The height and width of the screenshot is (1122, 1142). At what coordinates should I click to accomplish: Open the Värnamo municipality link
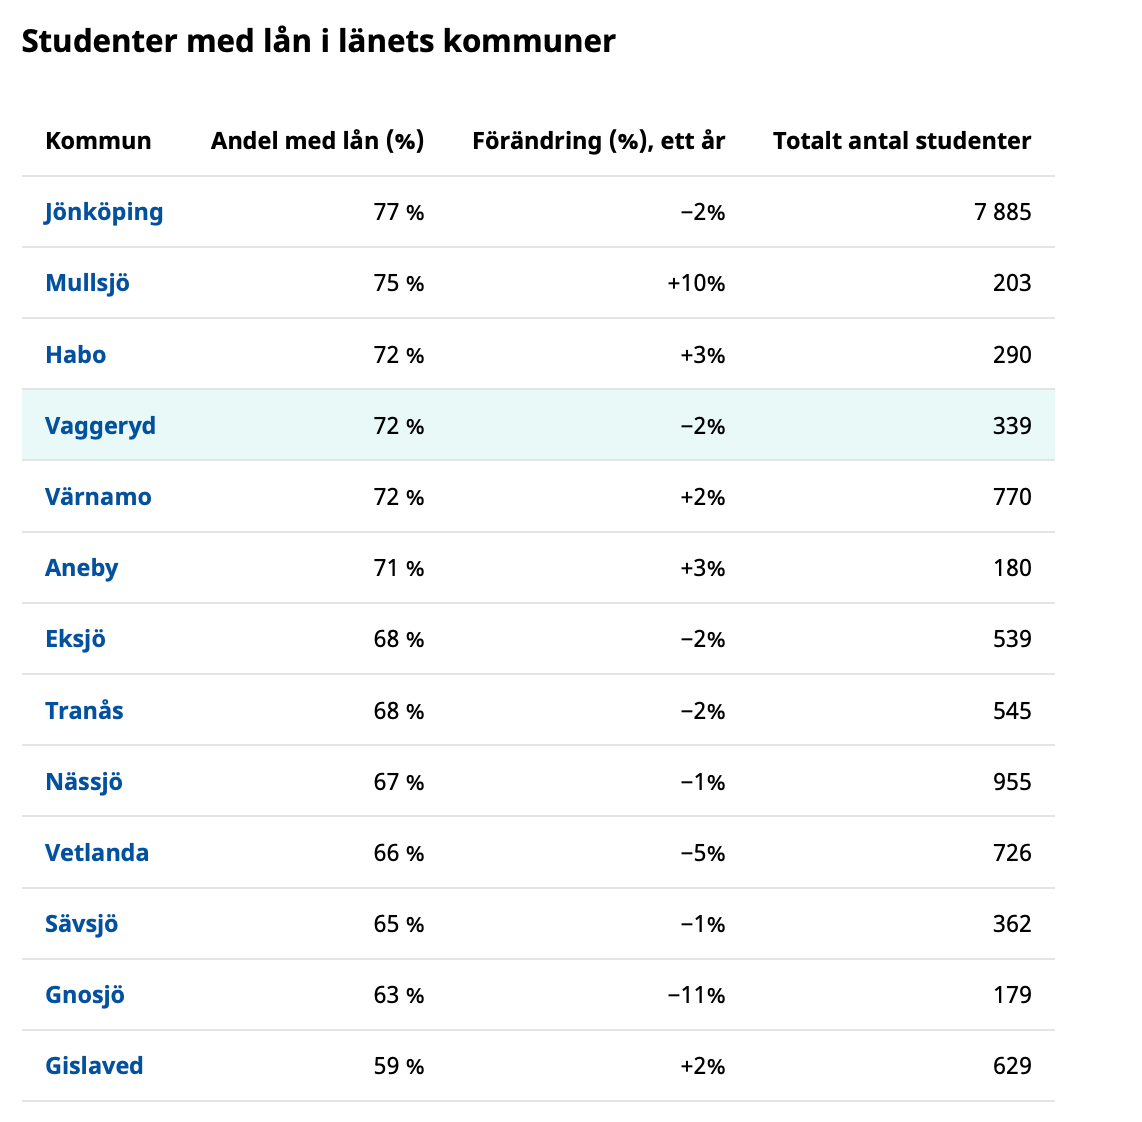point(98,497)
